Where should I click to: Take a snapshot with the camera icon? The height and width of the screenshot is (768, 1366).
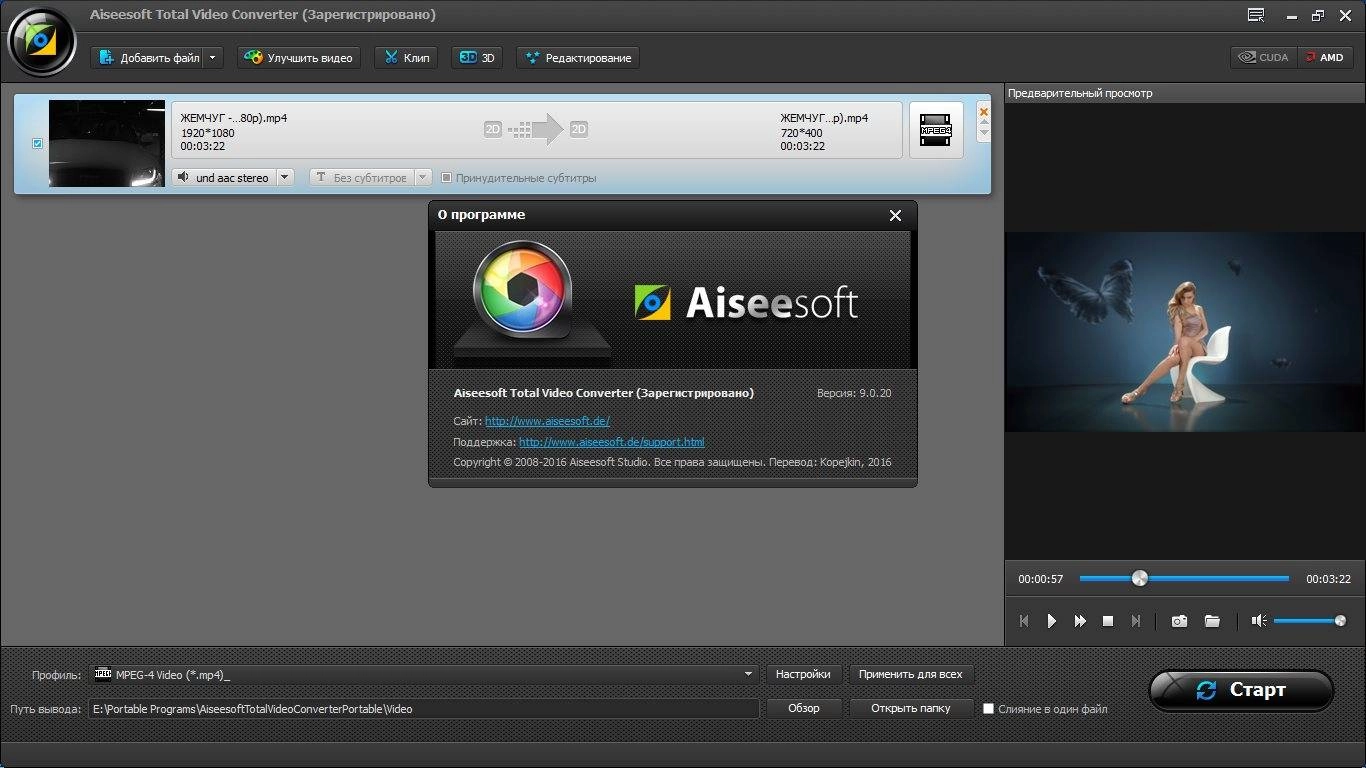coord(1180,621)
